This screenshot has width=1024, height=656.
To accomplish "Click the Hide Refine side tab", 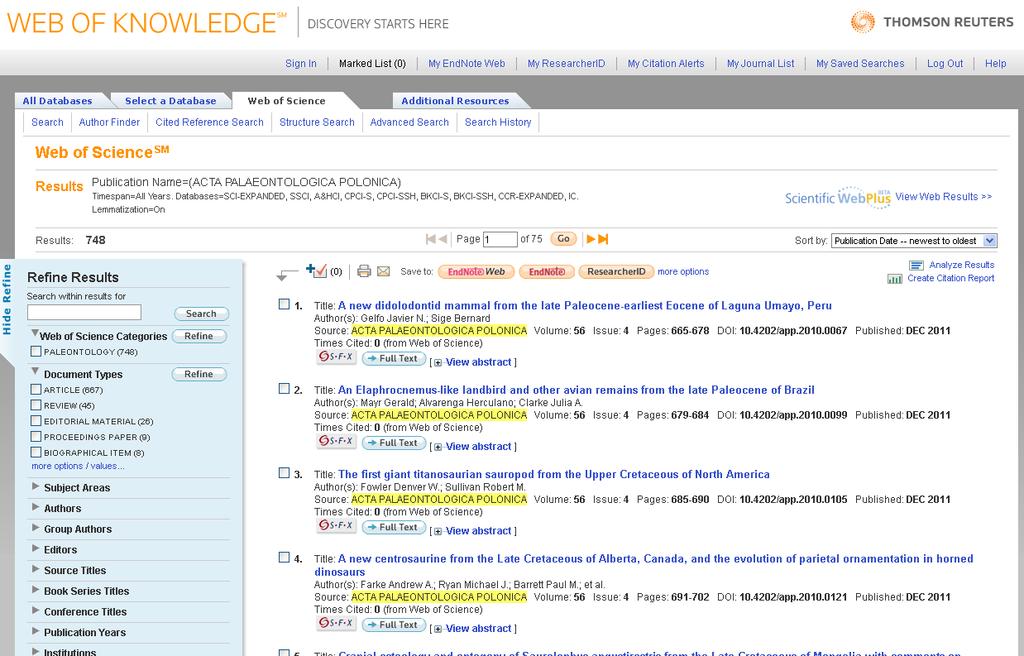I will (7, 299).
